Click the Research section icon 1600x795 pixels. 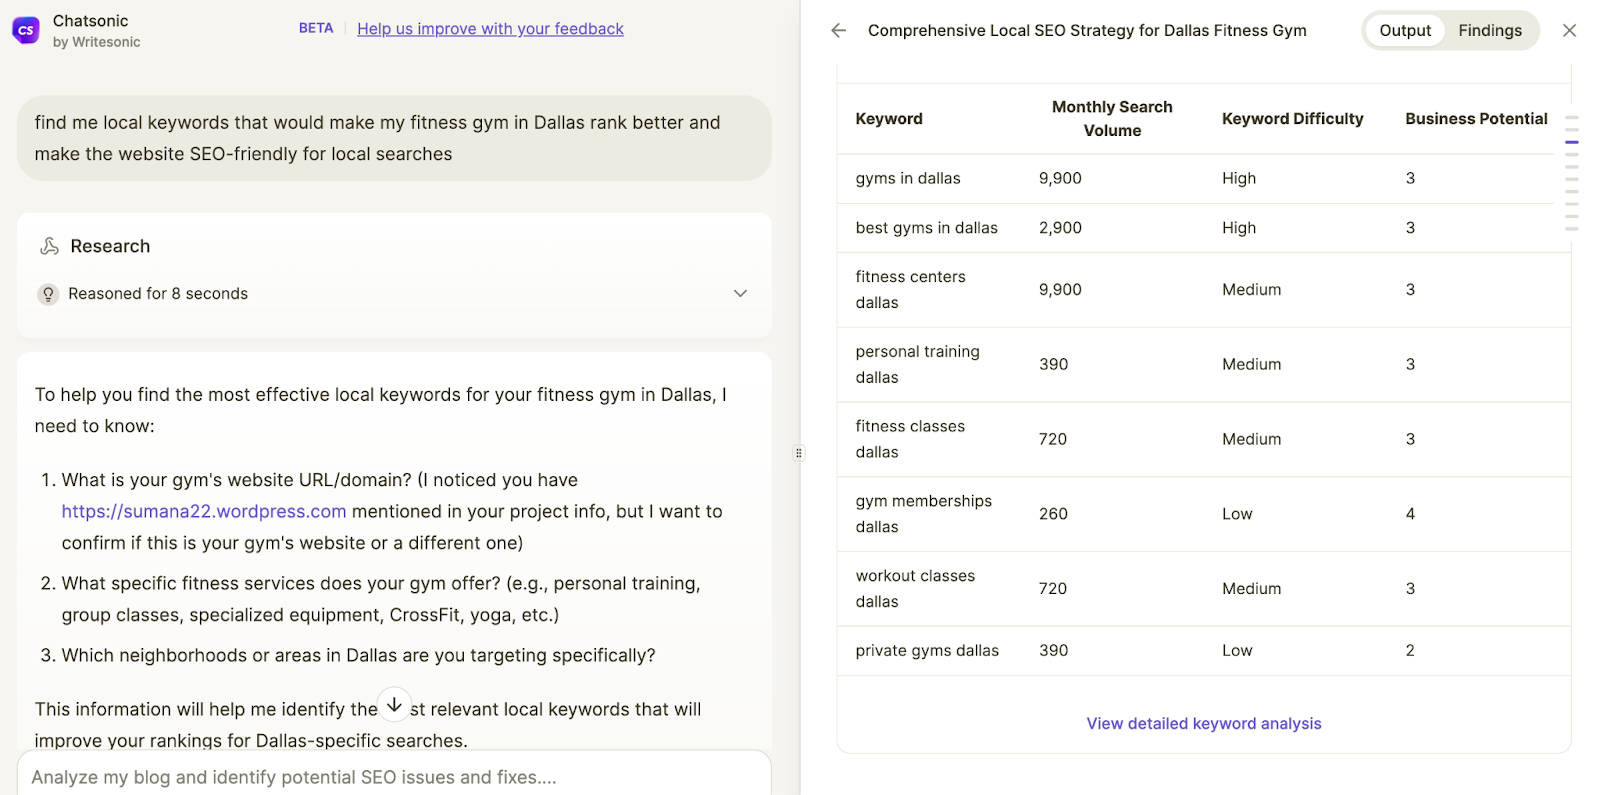49,246
